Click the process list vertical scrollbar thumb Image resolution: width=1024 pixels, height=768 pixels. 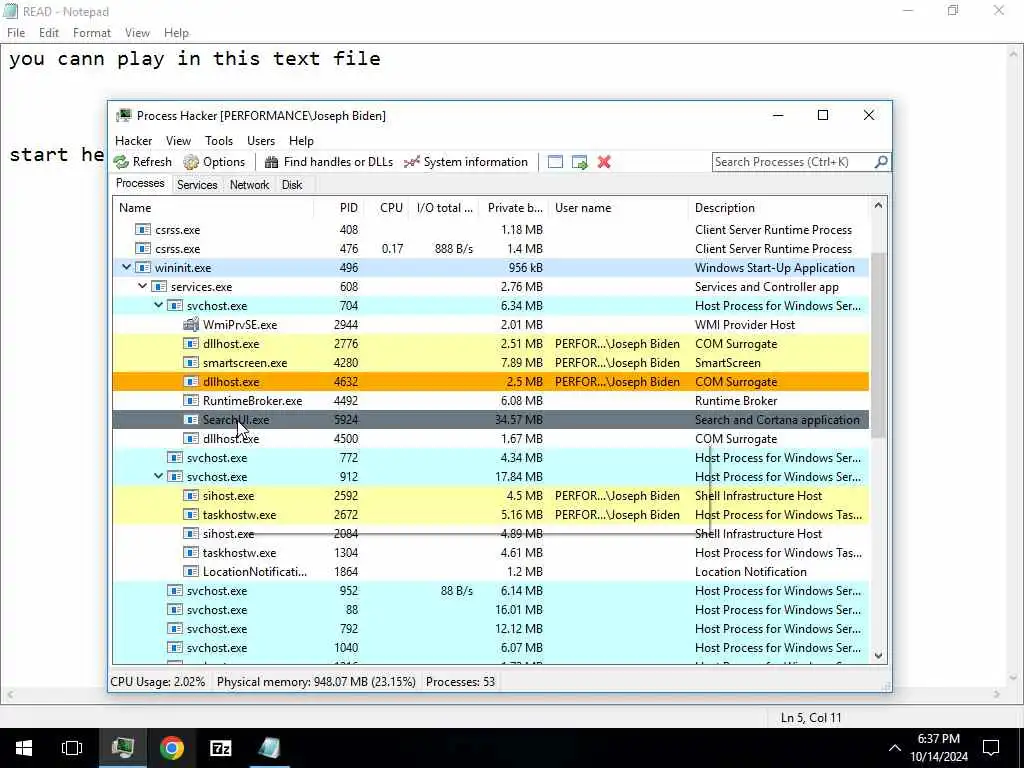pos(878,345)
